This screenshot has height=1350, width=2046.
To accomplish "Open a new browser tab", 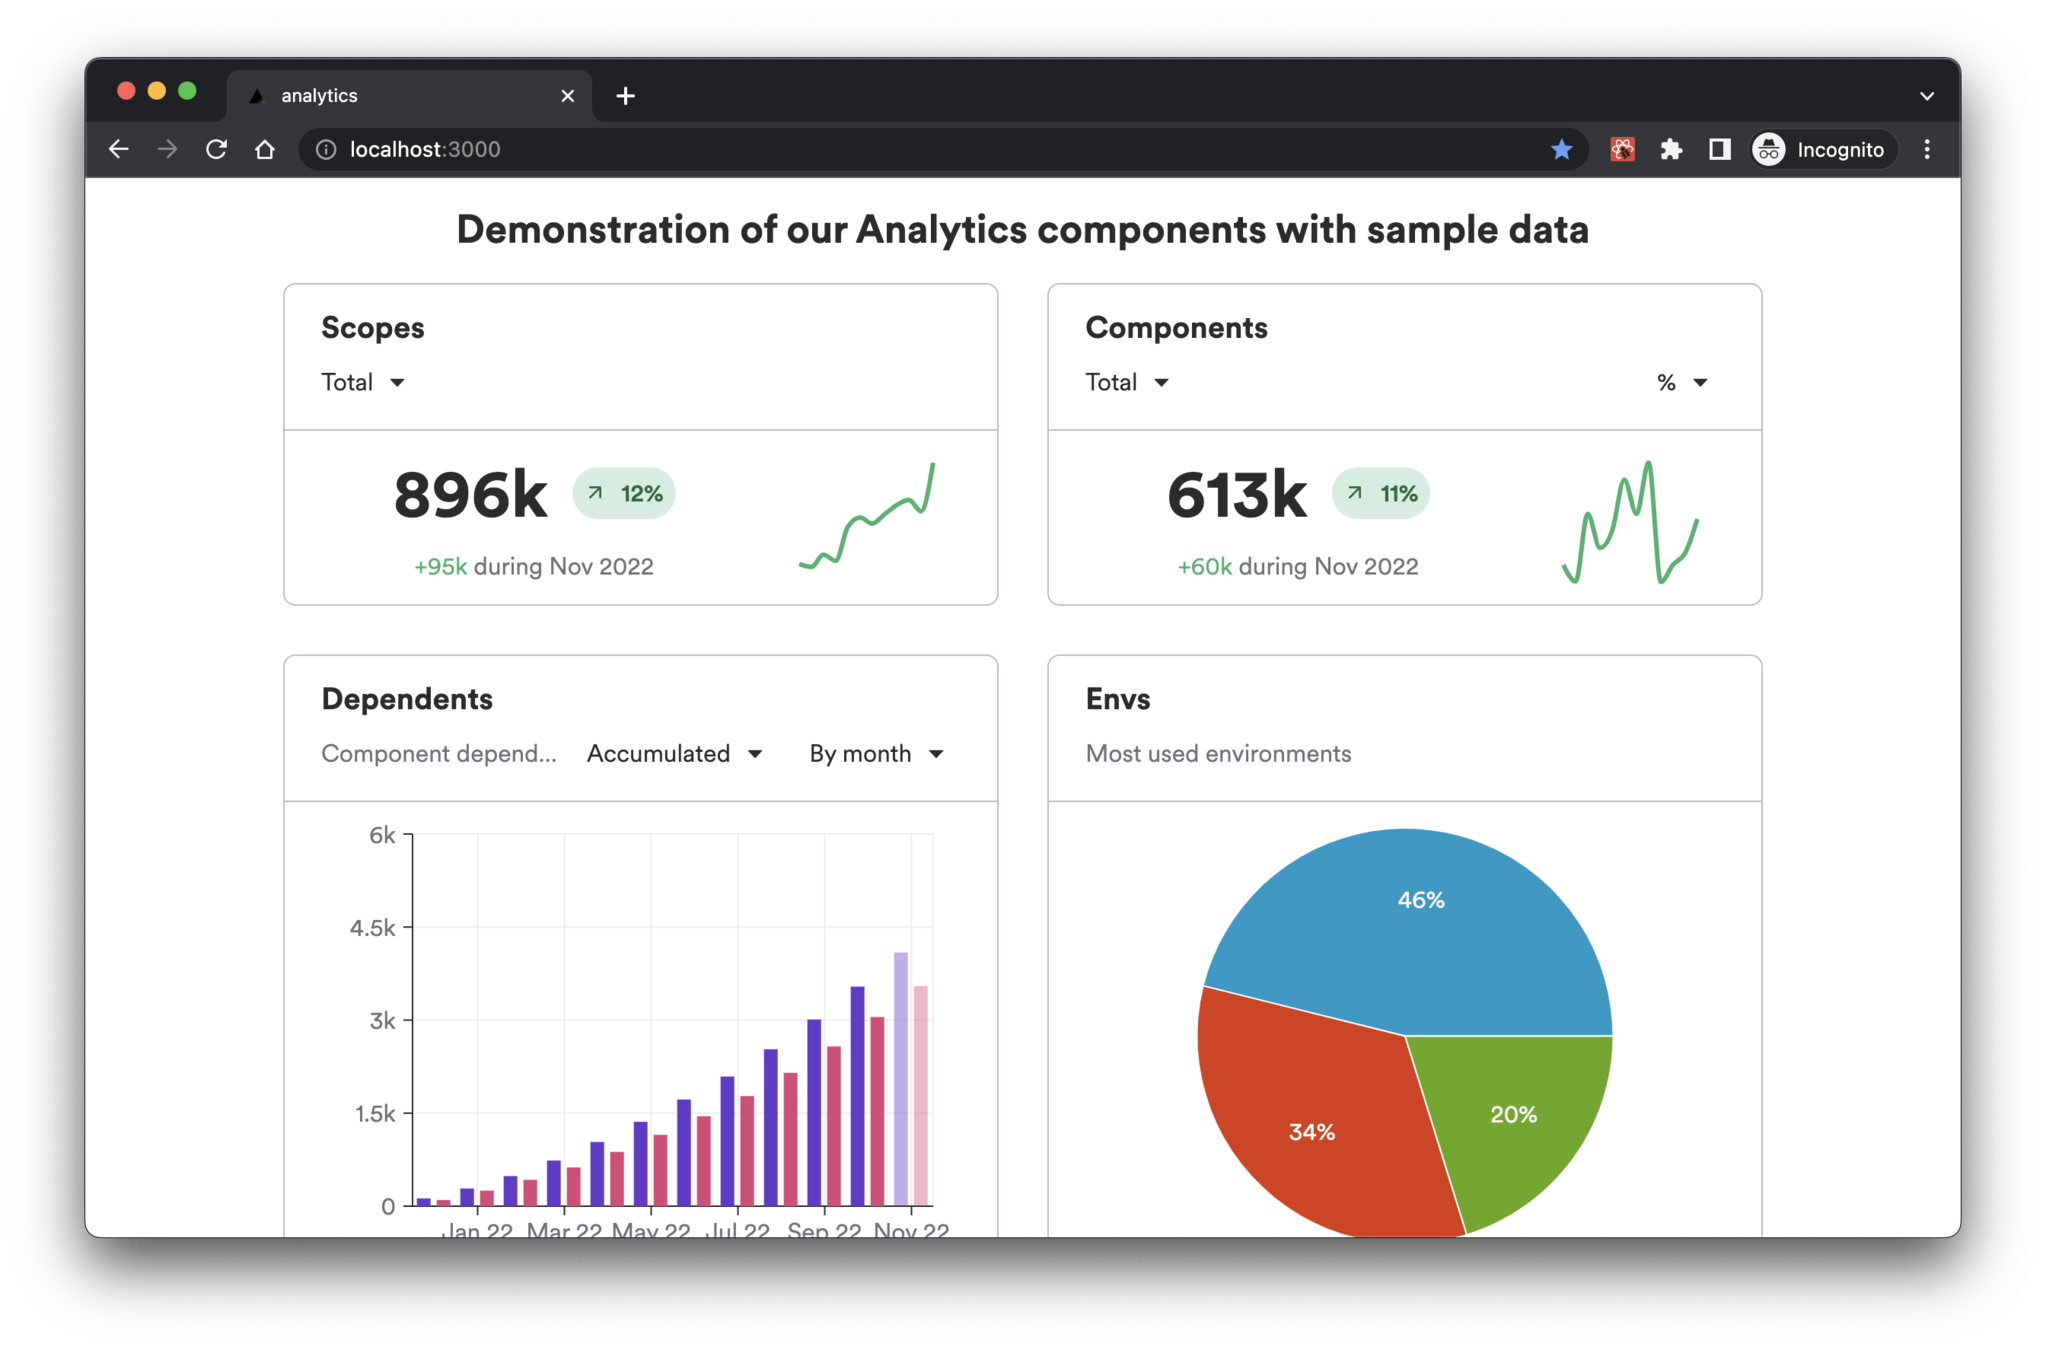I will click(x=625, y=96).
